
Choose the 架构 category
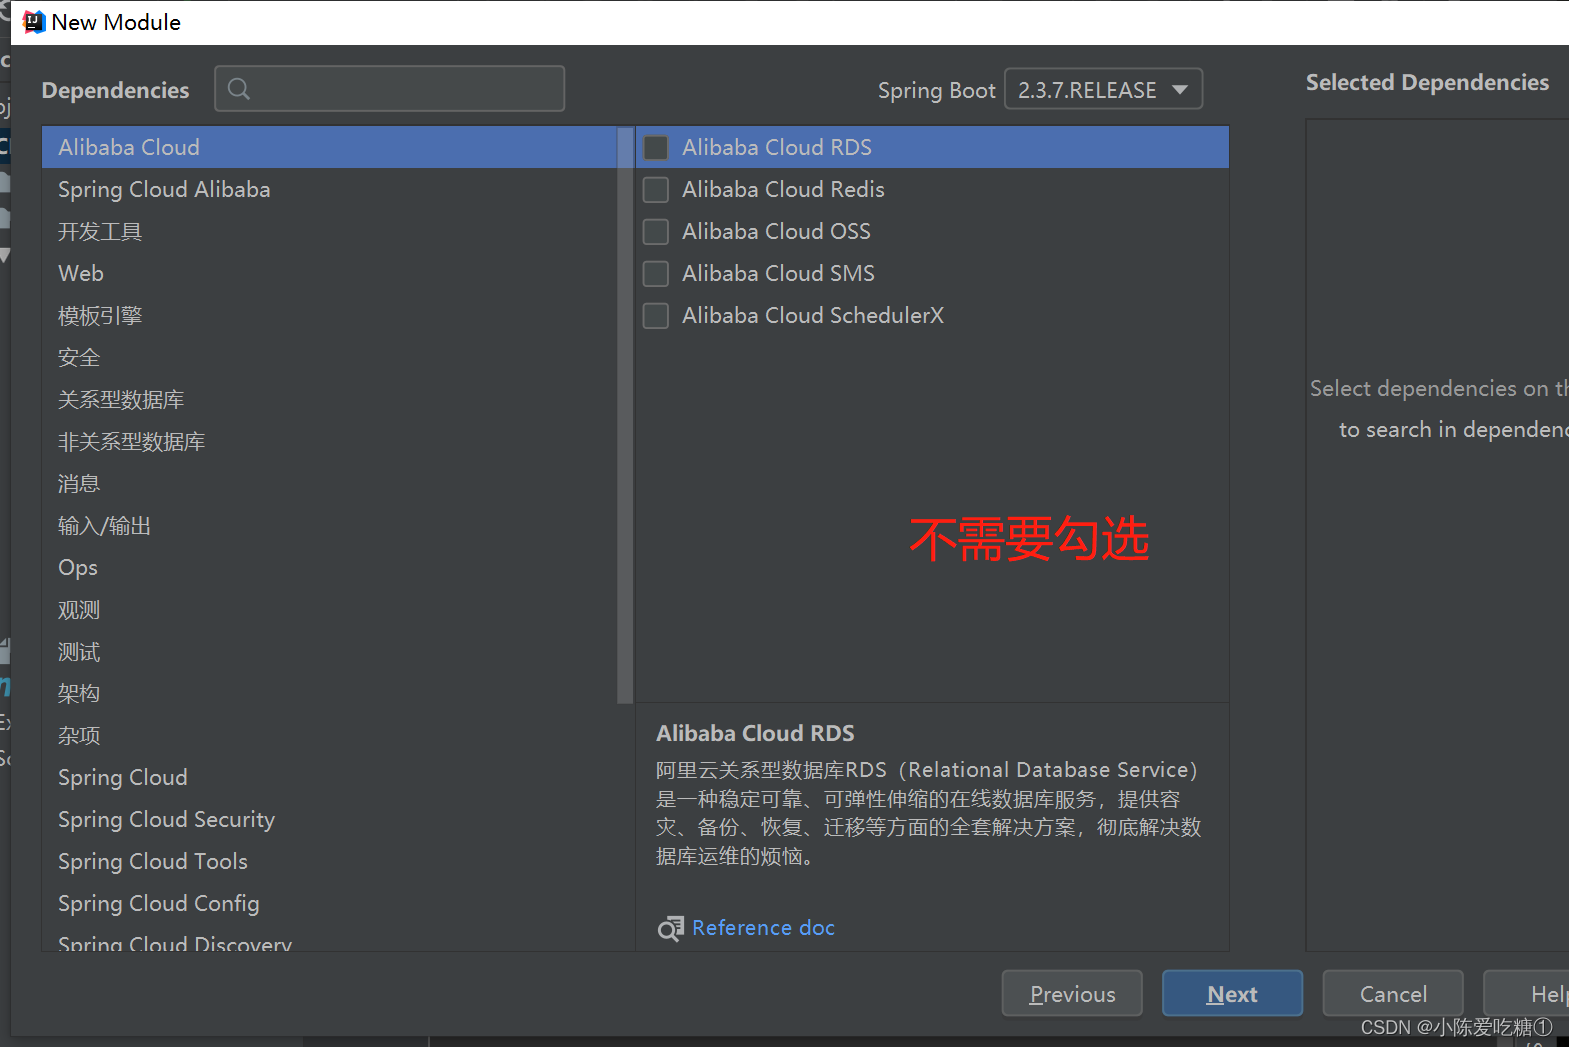point(330,693)
